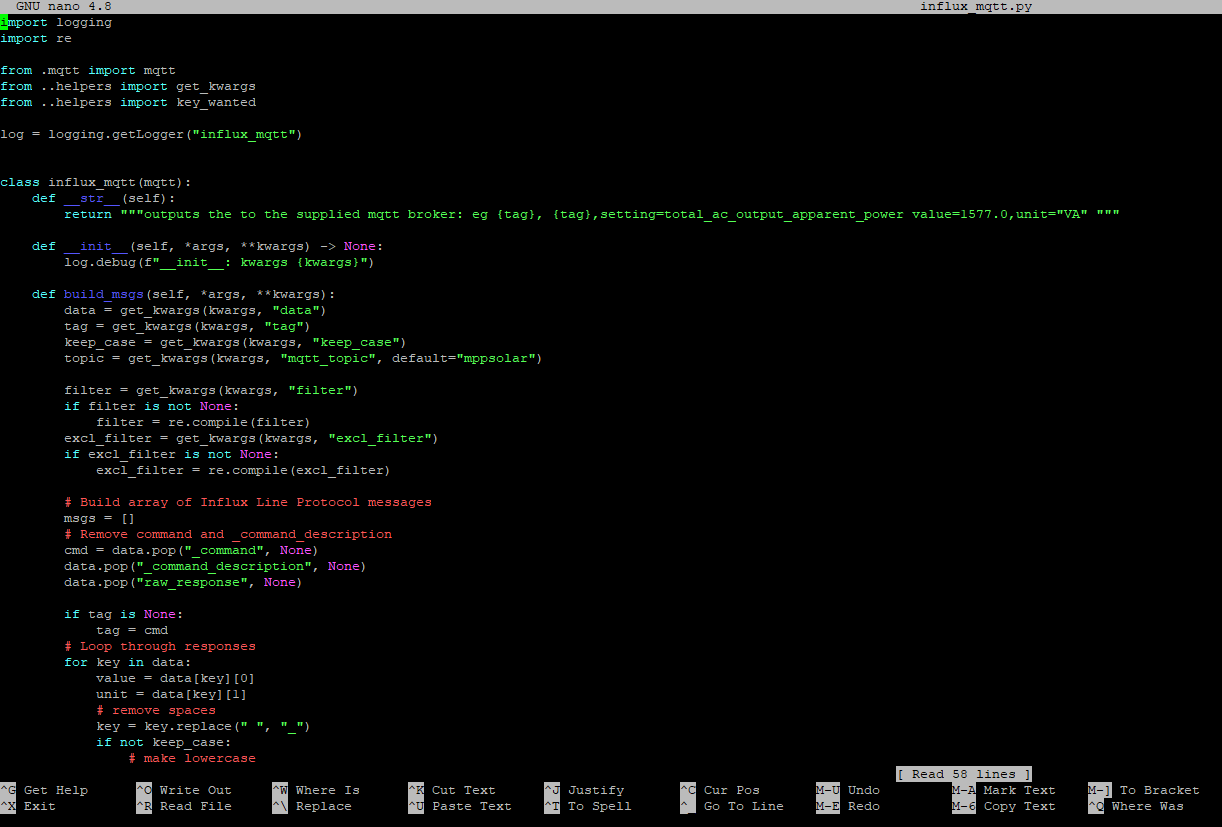Click the 'import get_kwargs' line
1222x827 pixels.
pos(128,86)
